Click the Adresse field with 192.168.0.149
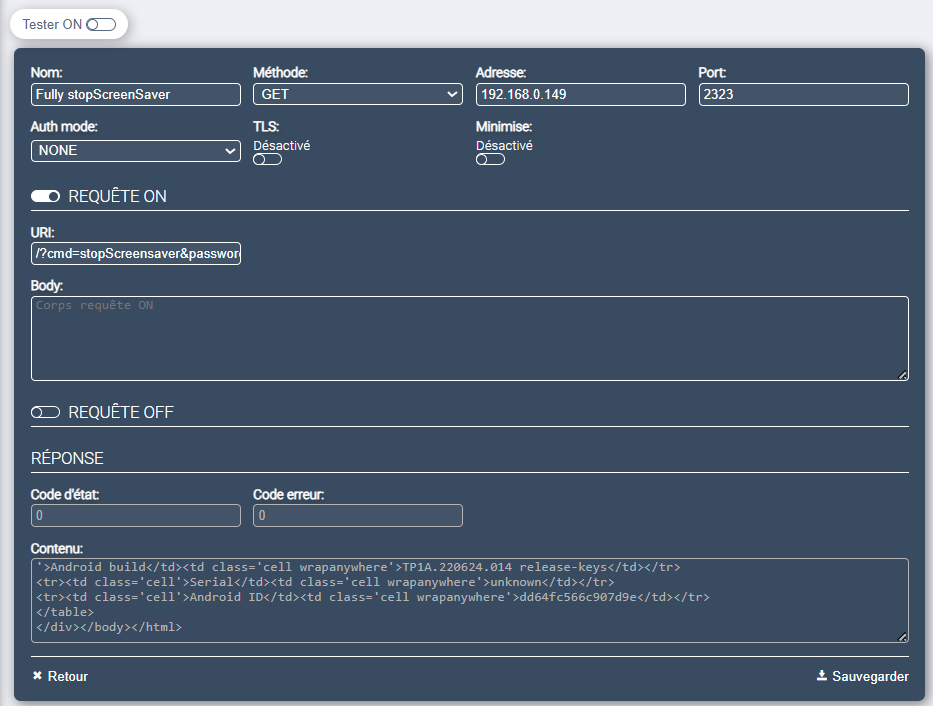The width and height of the screenshot is (933, 706). coord(580,95)
